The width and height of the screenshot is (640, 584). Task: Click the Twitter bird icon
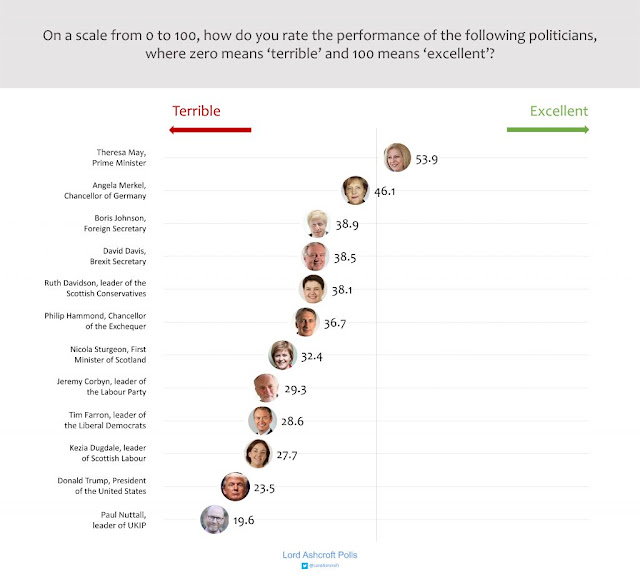click(306, 566)
